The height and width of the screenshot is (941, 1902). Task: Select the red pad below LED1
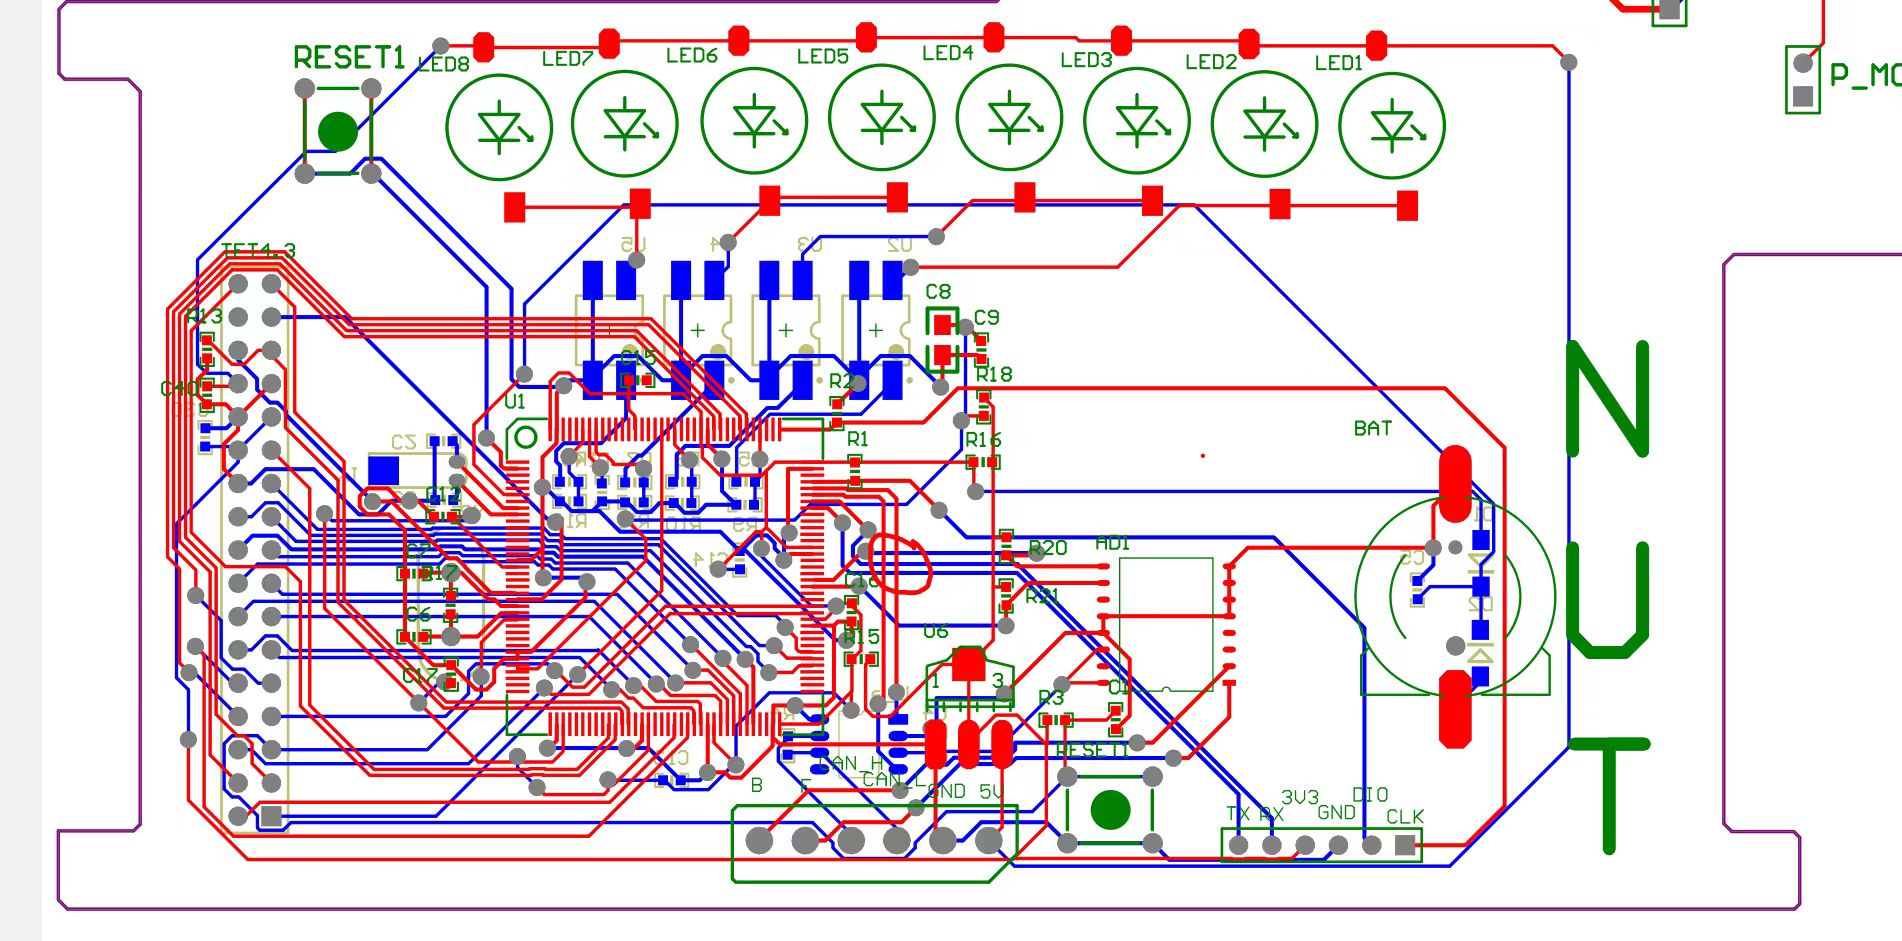click(x=1407, y=206)
